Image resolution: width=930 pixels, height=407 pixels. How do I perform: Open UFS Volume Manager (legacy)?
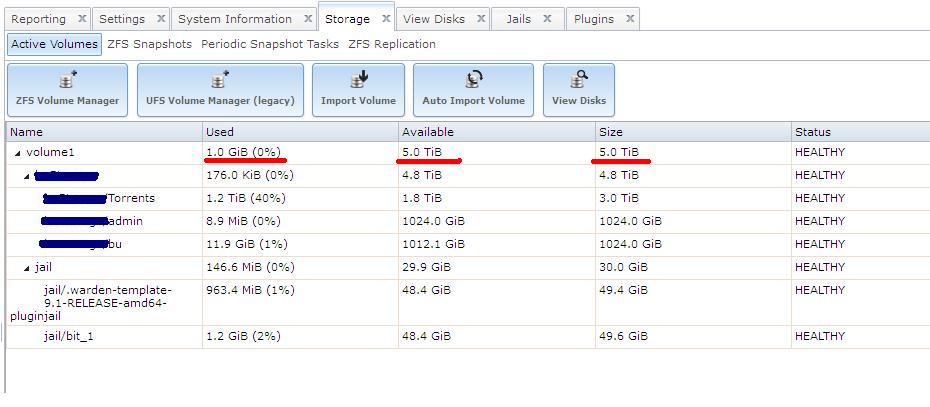[x=220, y=82]
